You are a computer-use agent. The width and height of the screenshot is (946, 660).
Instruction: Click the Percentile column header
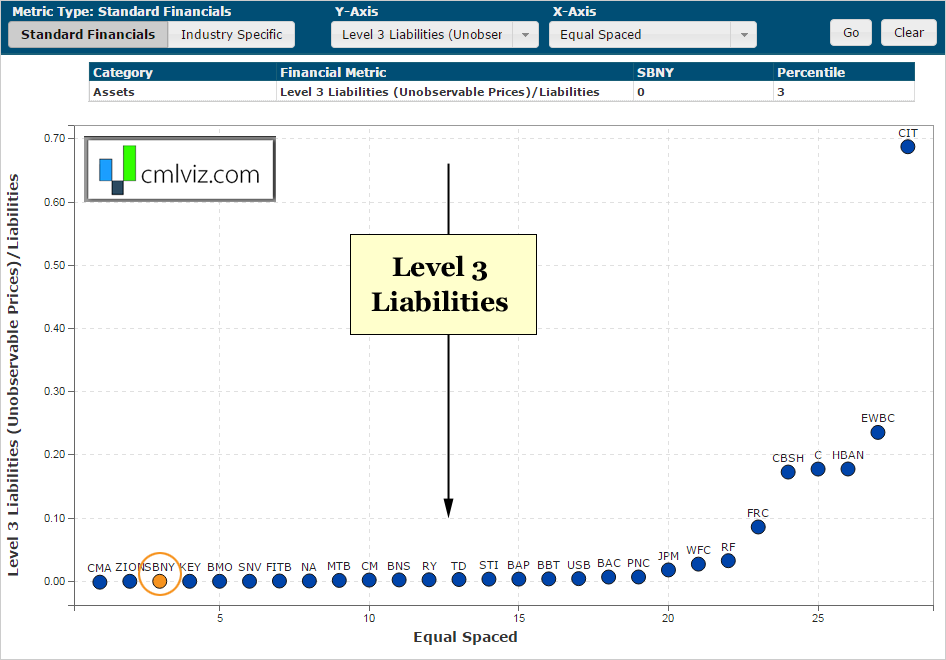tap(843, 72)
